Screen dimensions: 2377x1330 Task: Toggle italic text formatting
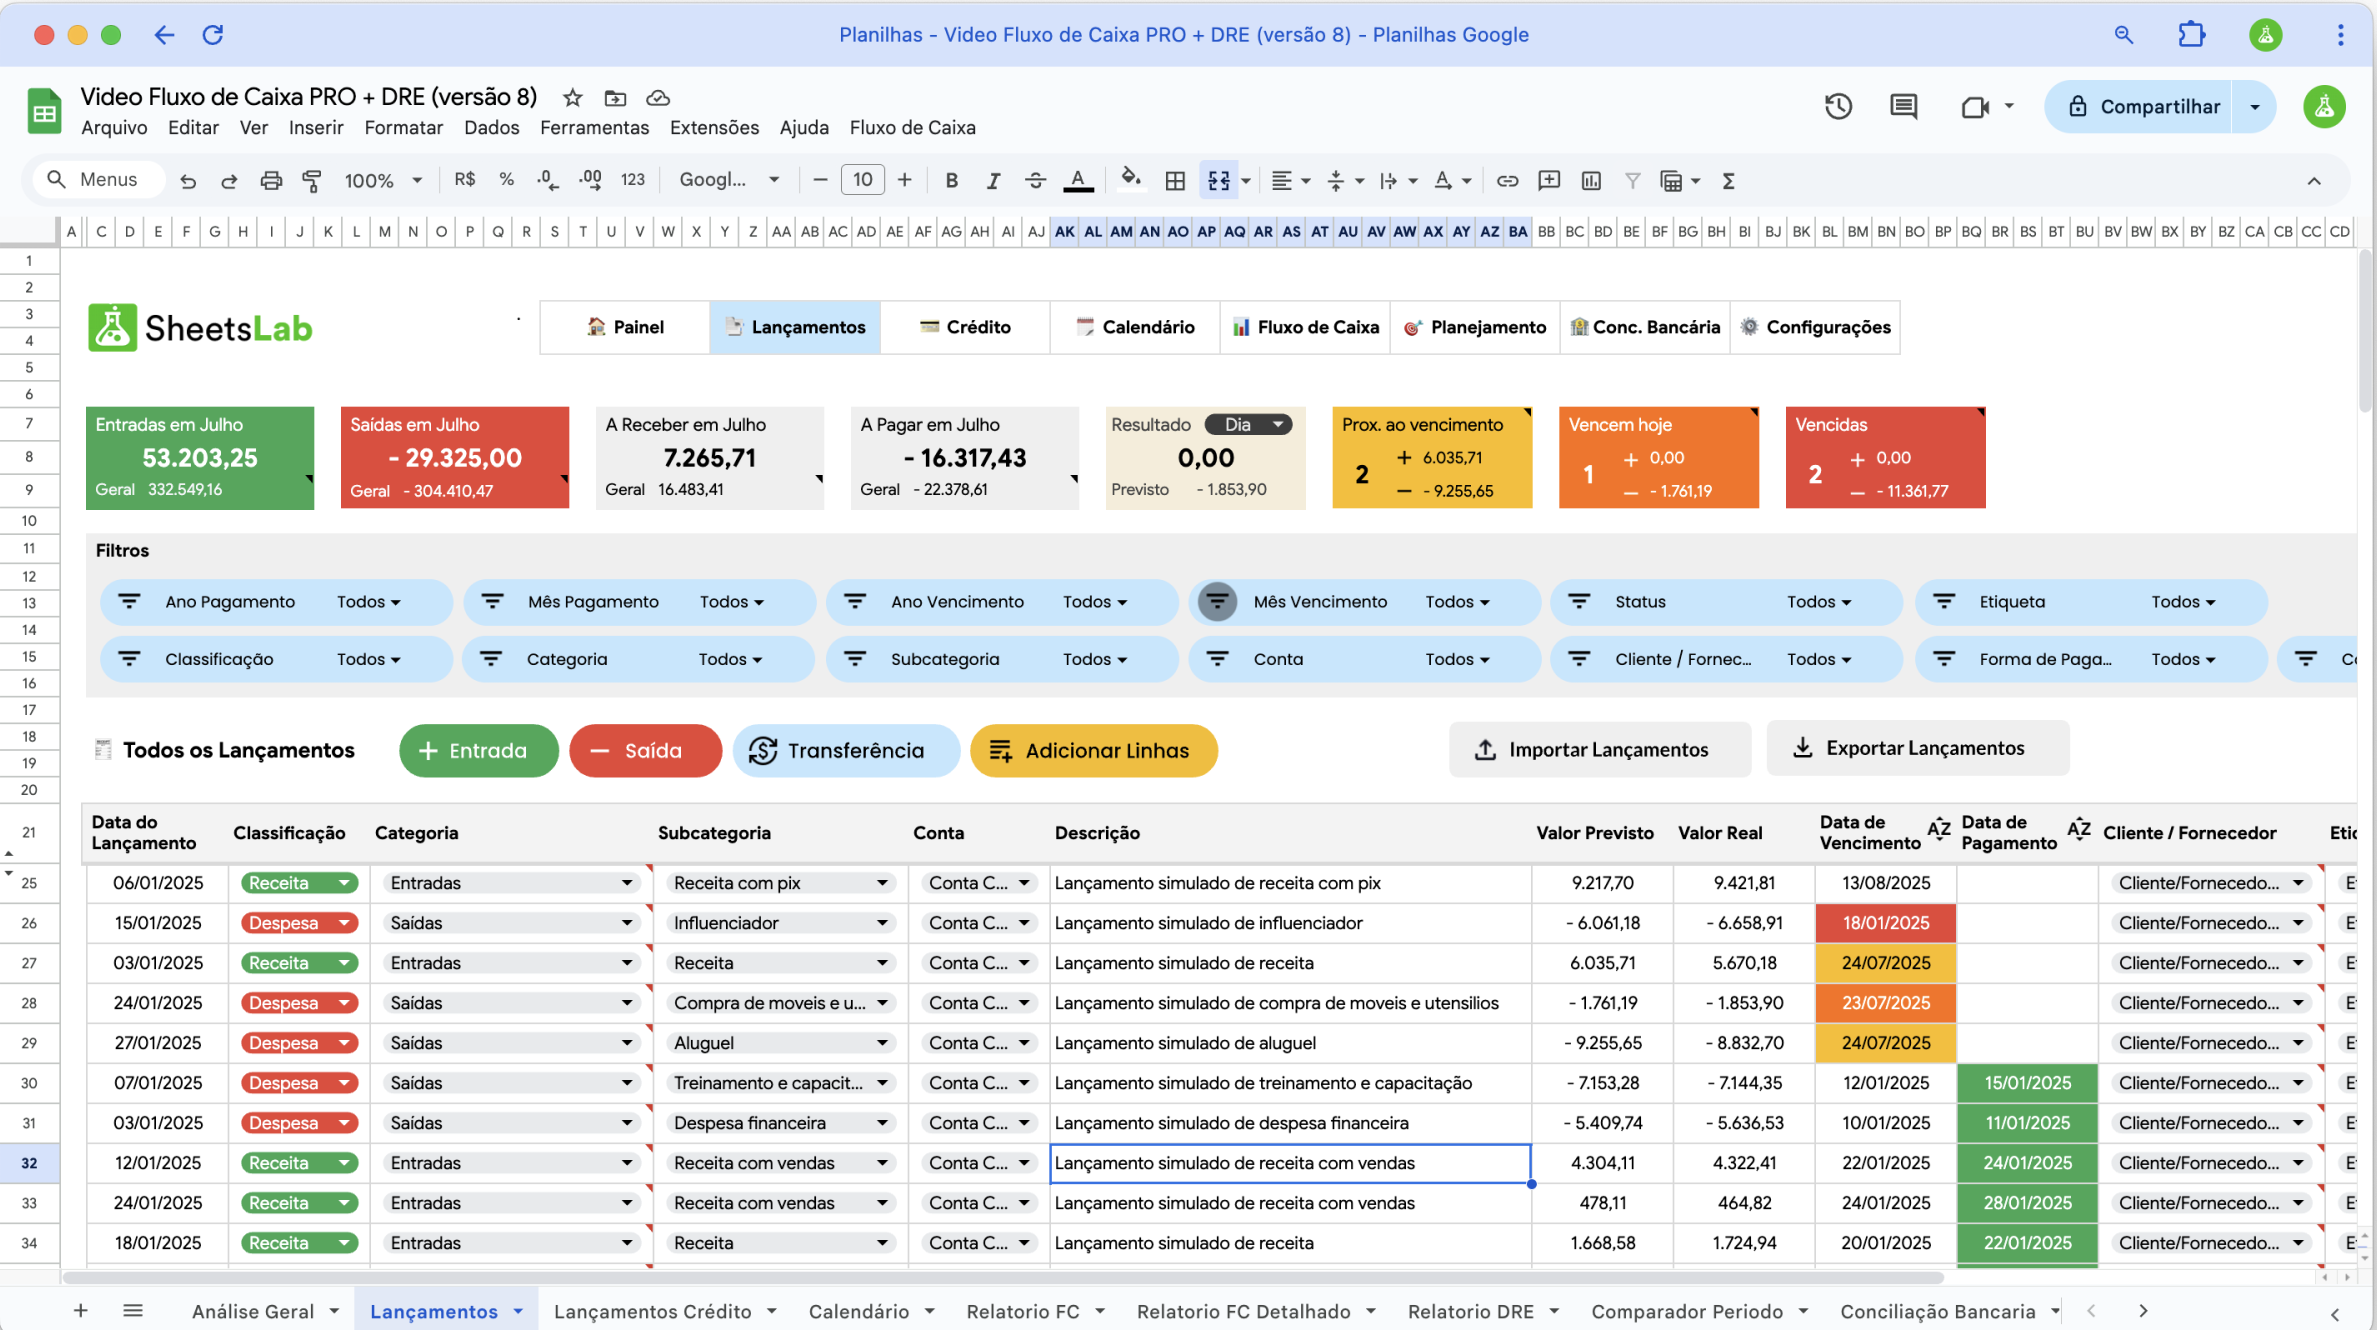pyautogui.click(x=993, y=181)
